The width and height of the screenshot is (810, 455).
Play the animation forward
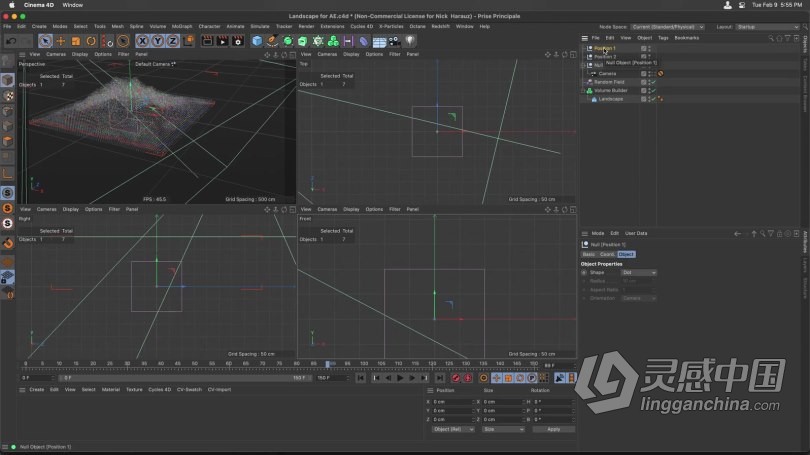[x=400, y=379]
